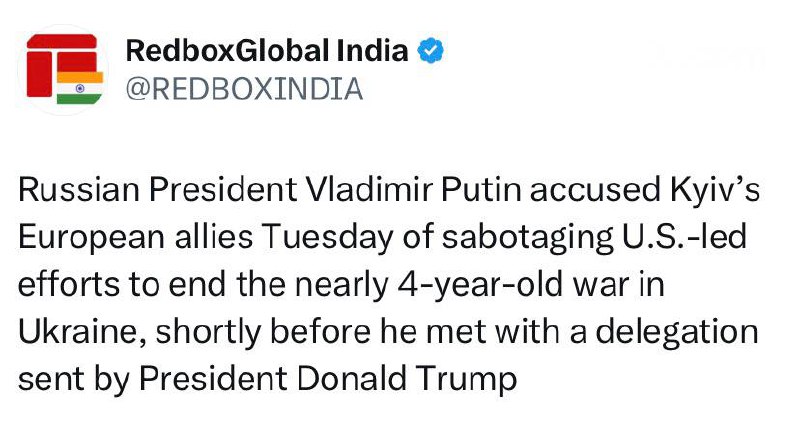Open the RedboxGlobal India display name
This screenshot has height=425, width=800.
(267, 51)
